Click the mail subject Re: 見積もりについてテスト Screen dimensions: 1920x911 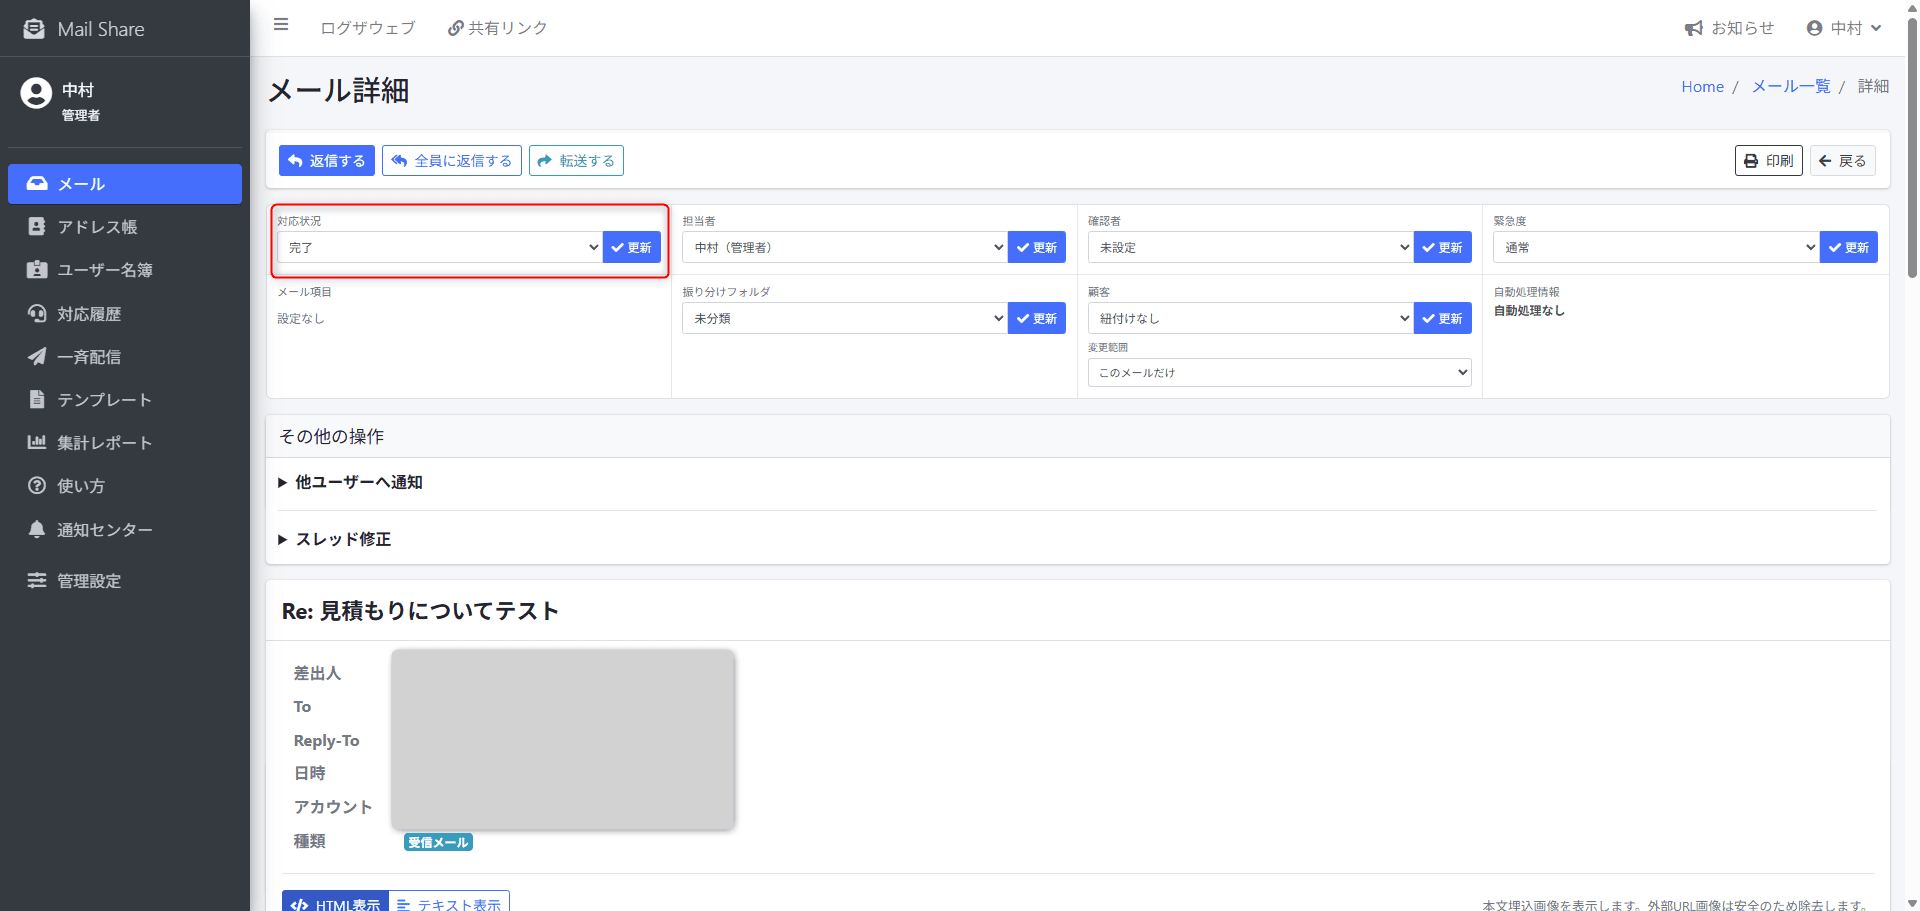tap(420, 611)
